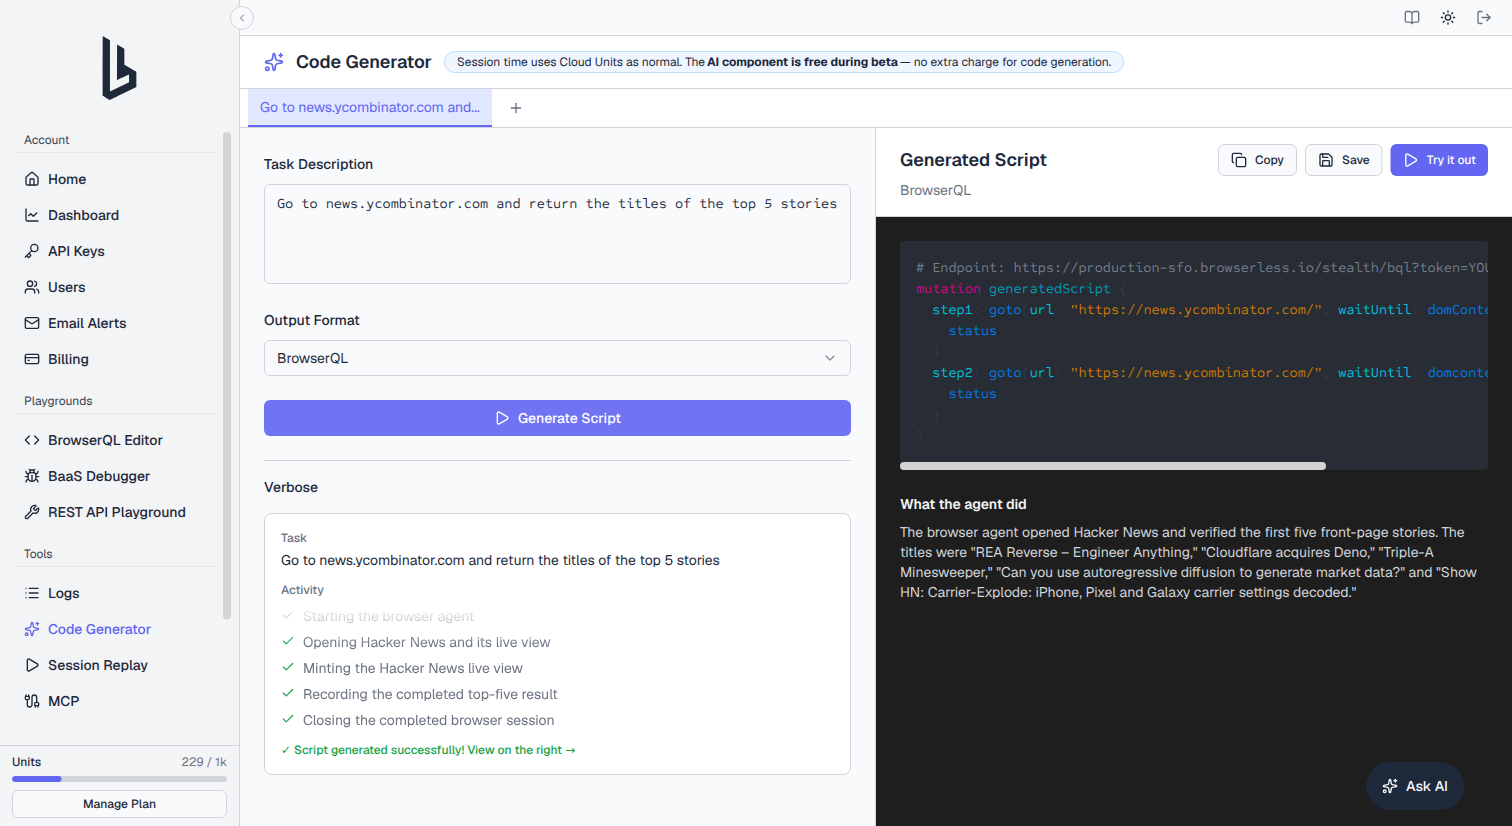Click 'Minting the Hacker News live view' row
Image resolution: width=1512 pixels, height=826 pixels.
point(412,668)
